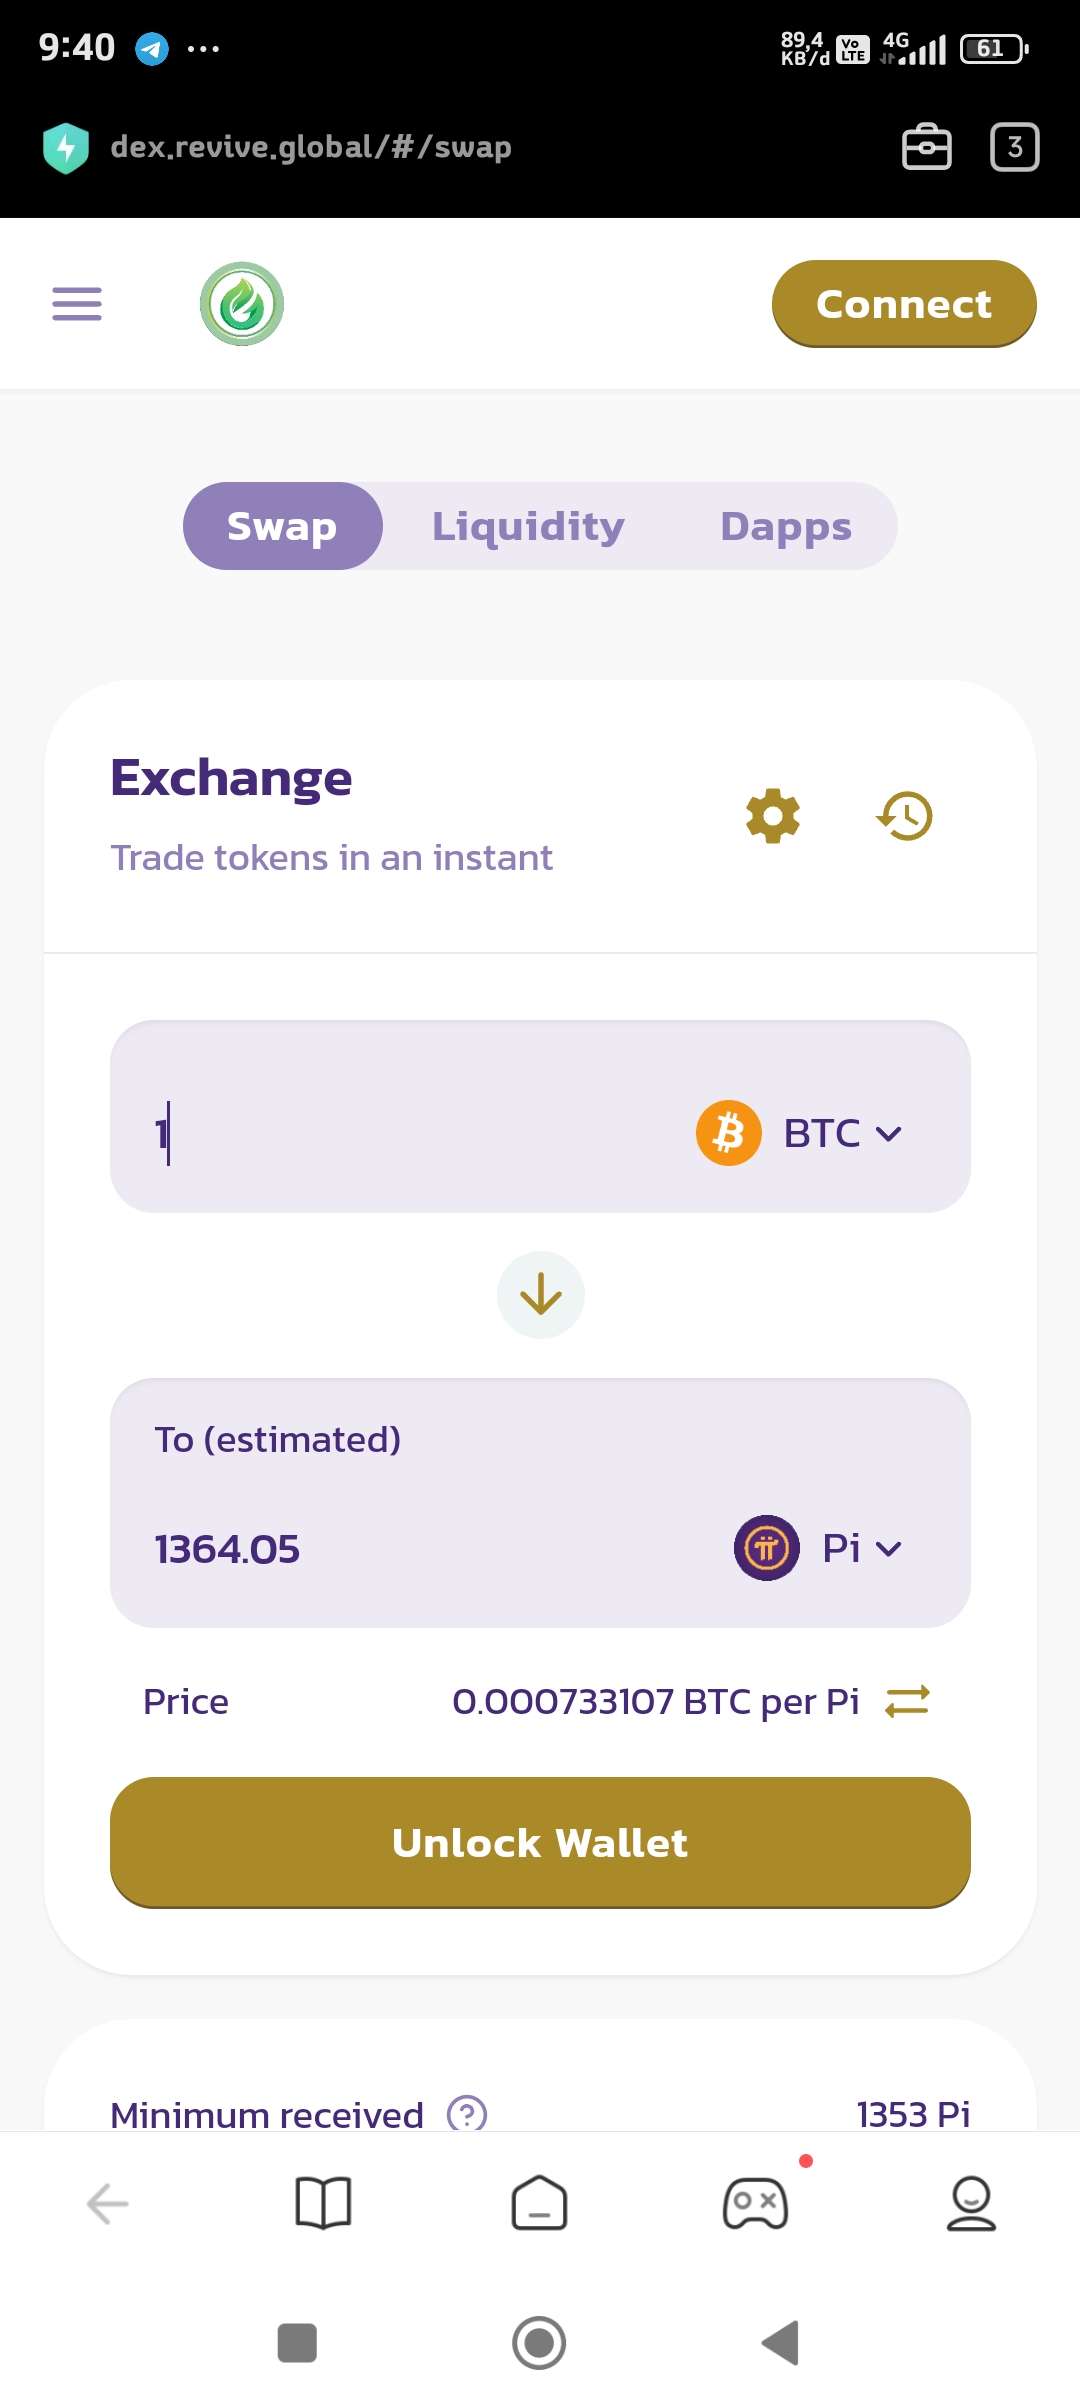Open the browser tabs counter
This screenshot has height=2408, width=1080.
(x=1014, y=148)
